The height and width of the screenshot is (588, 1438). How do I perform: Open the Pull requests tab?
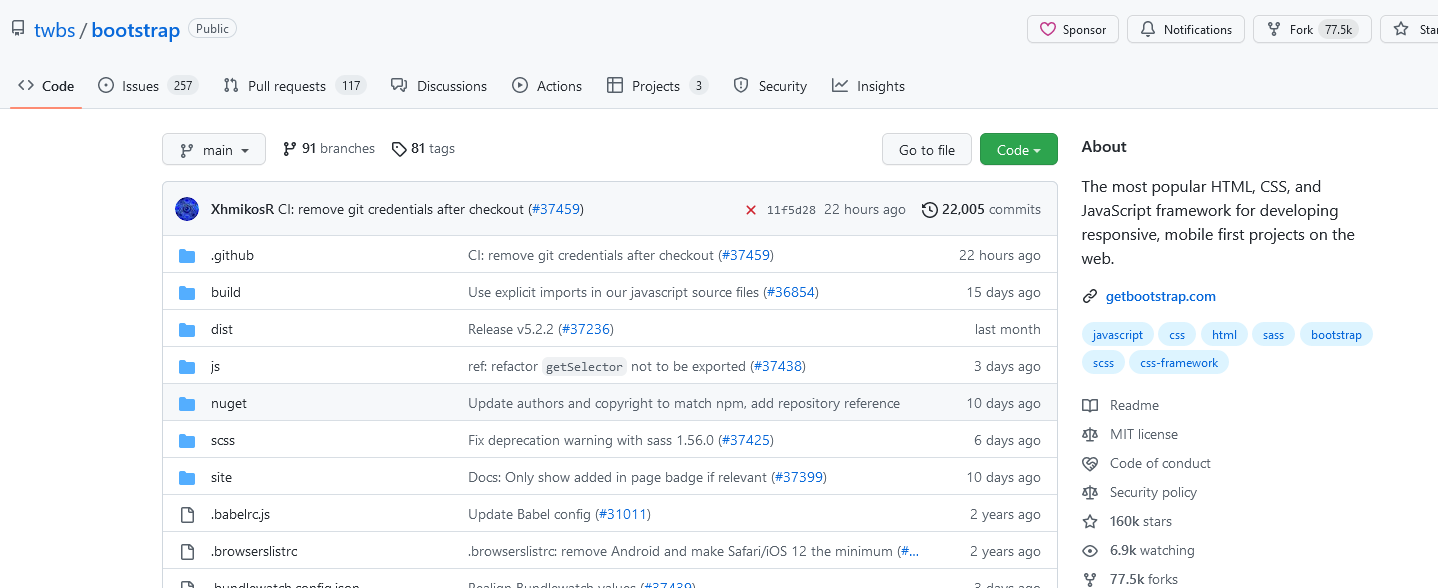(x=294, y=86)
